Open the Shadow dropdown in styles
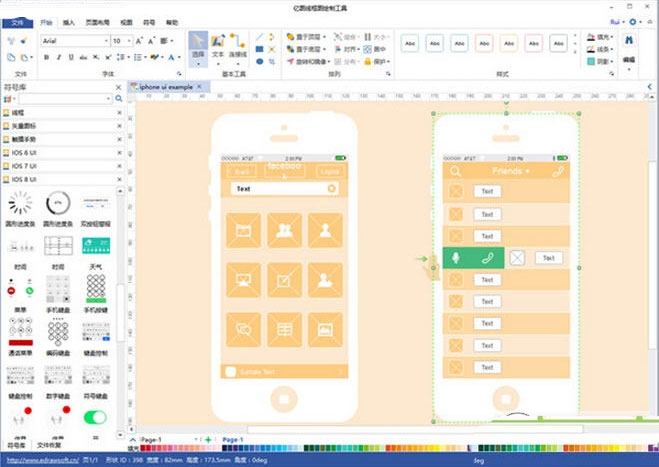The width and height of the screenshot is (659, 467). (600, 61)
